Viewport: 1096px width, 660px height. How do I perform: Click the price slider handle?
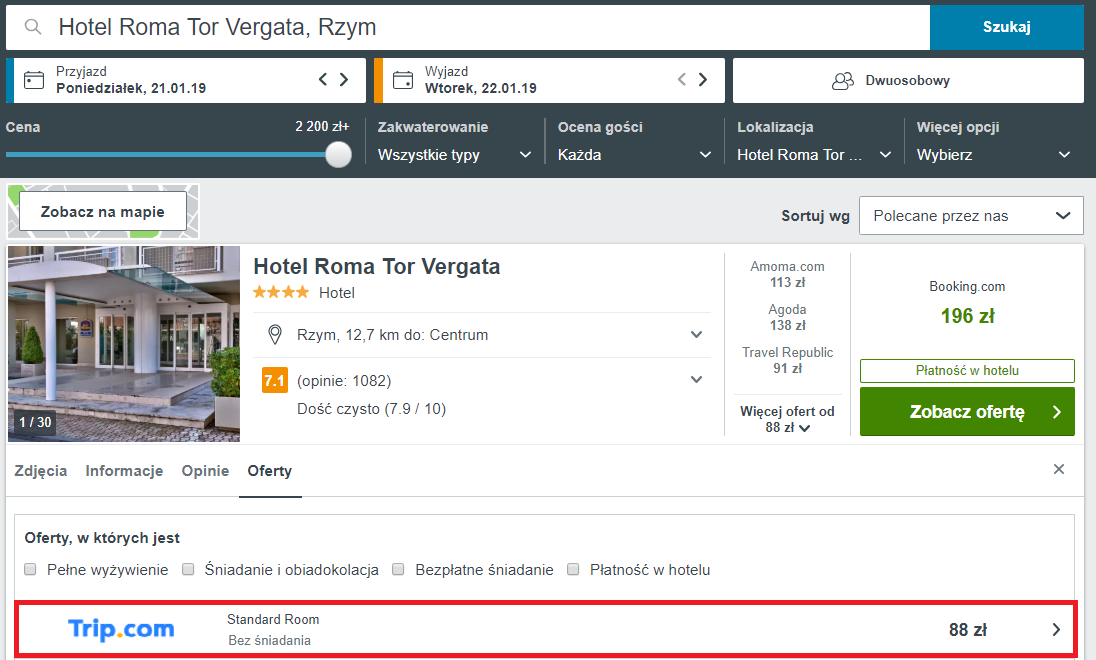338,155
